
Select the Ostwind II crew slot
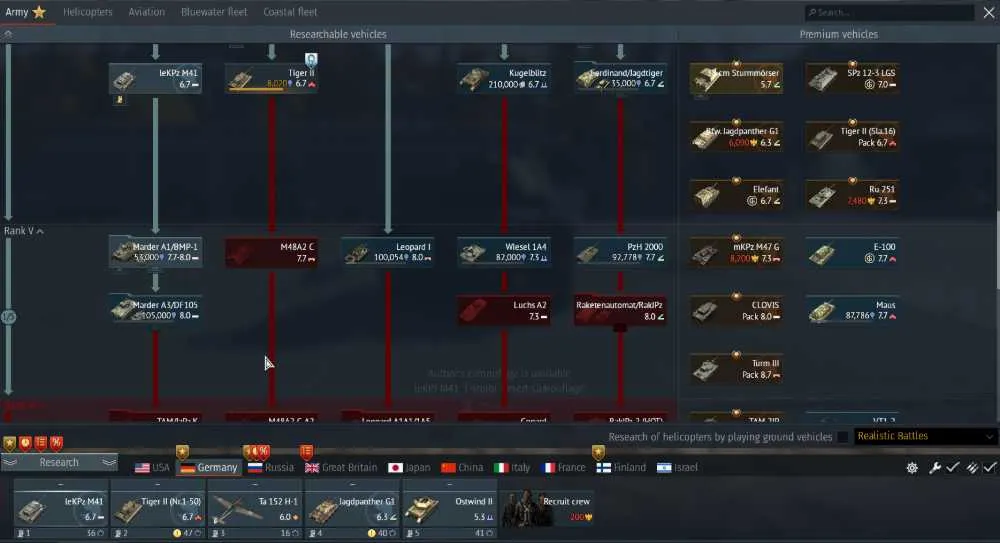(450, 509)
